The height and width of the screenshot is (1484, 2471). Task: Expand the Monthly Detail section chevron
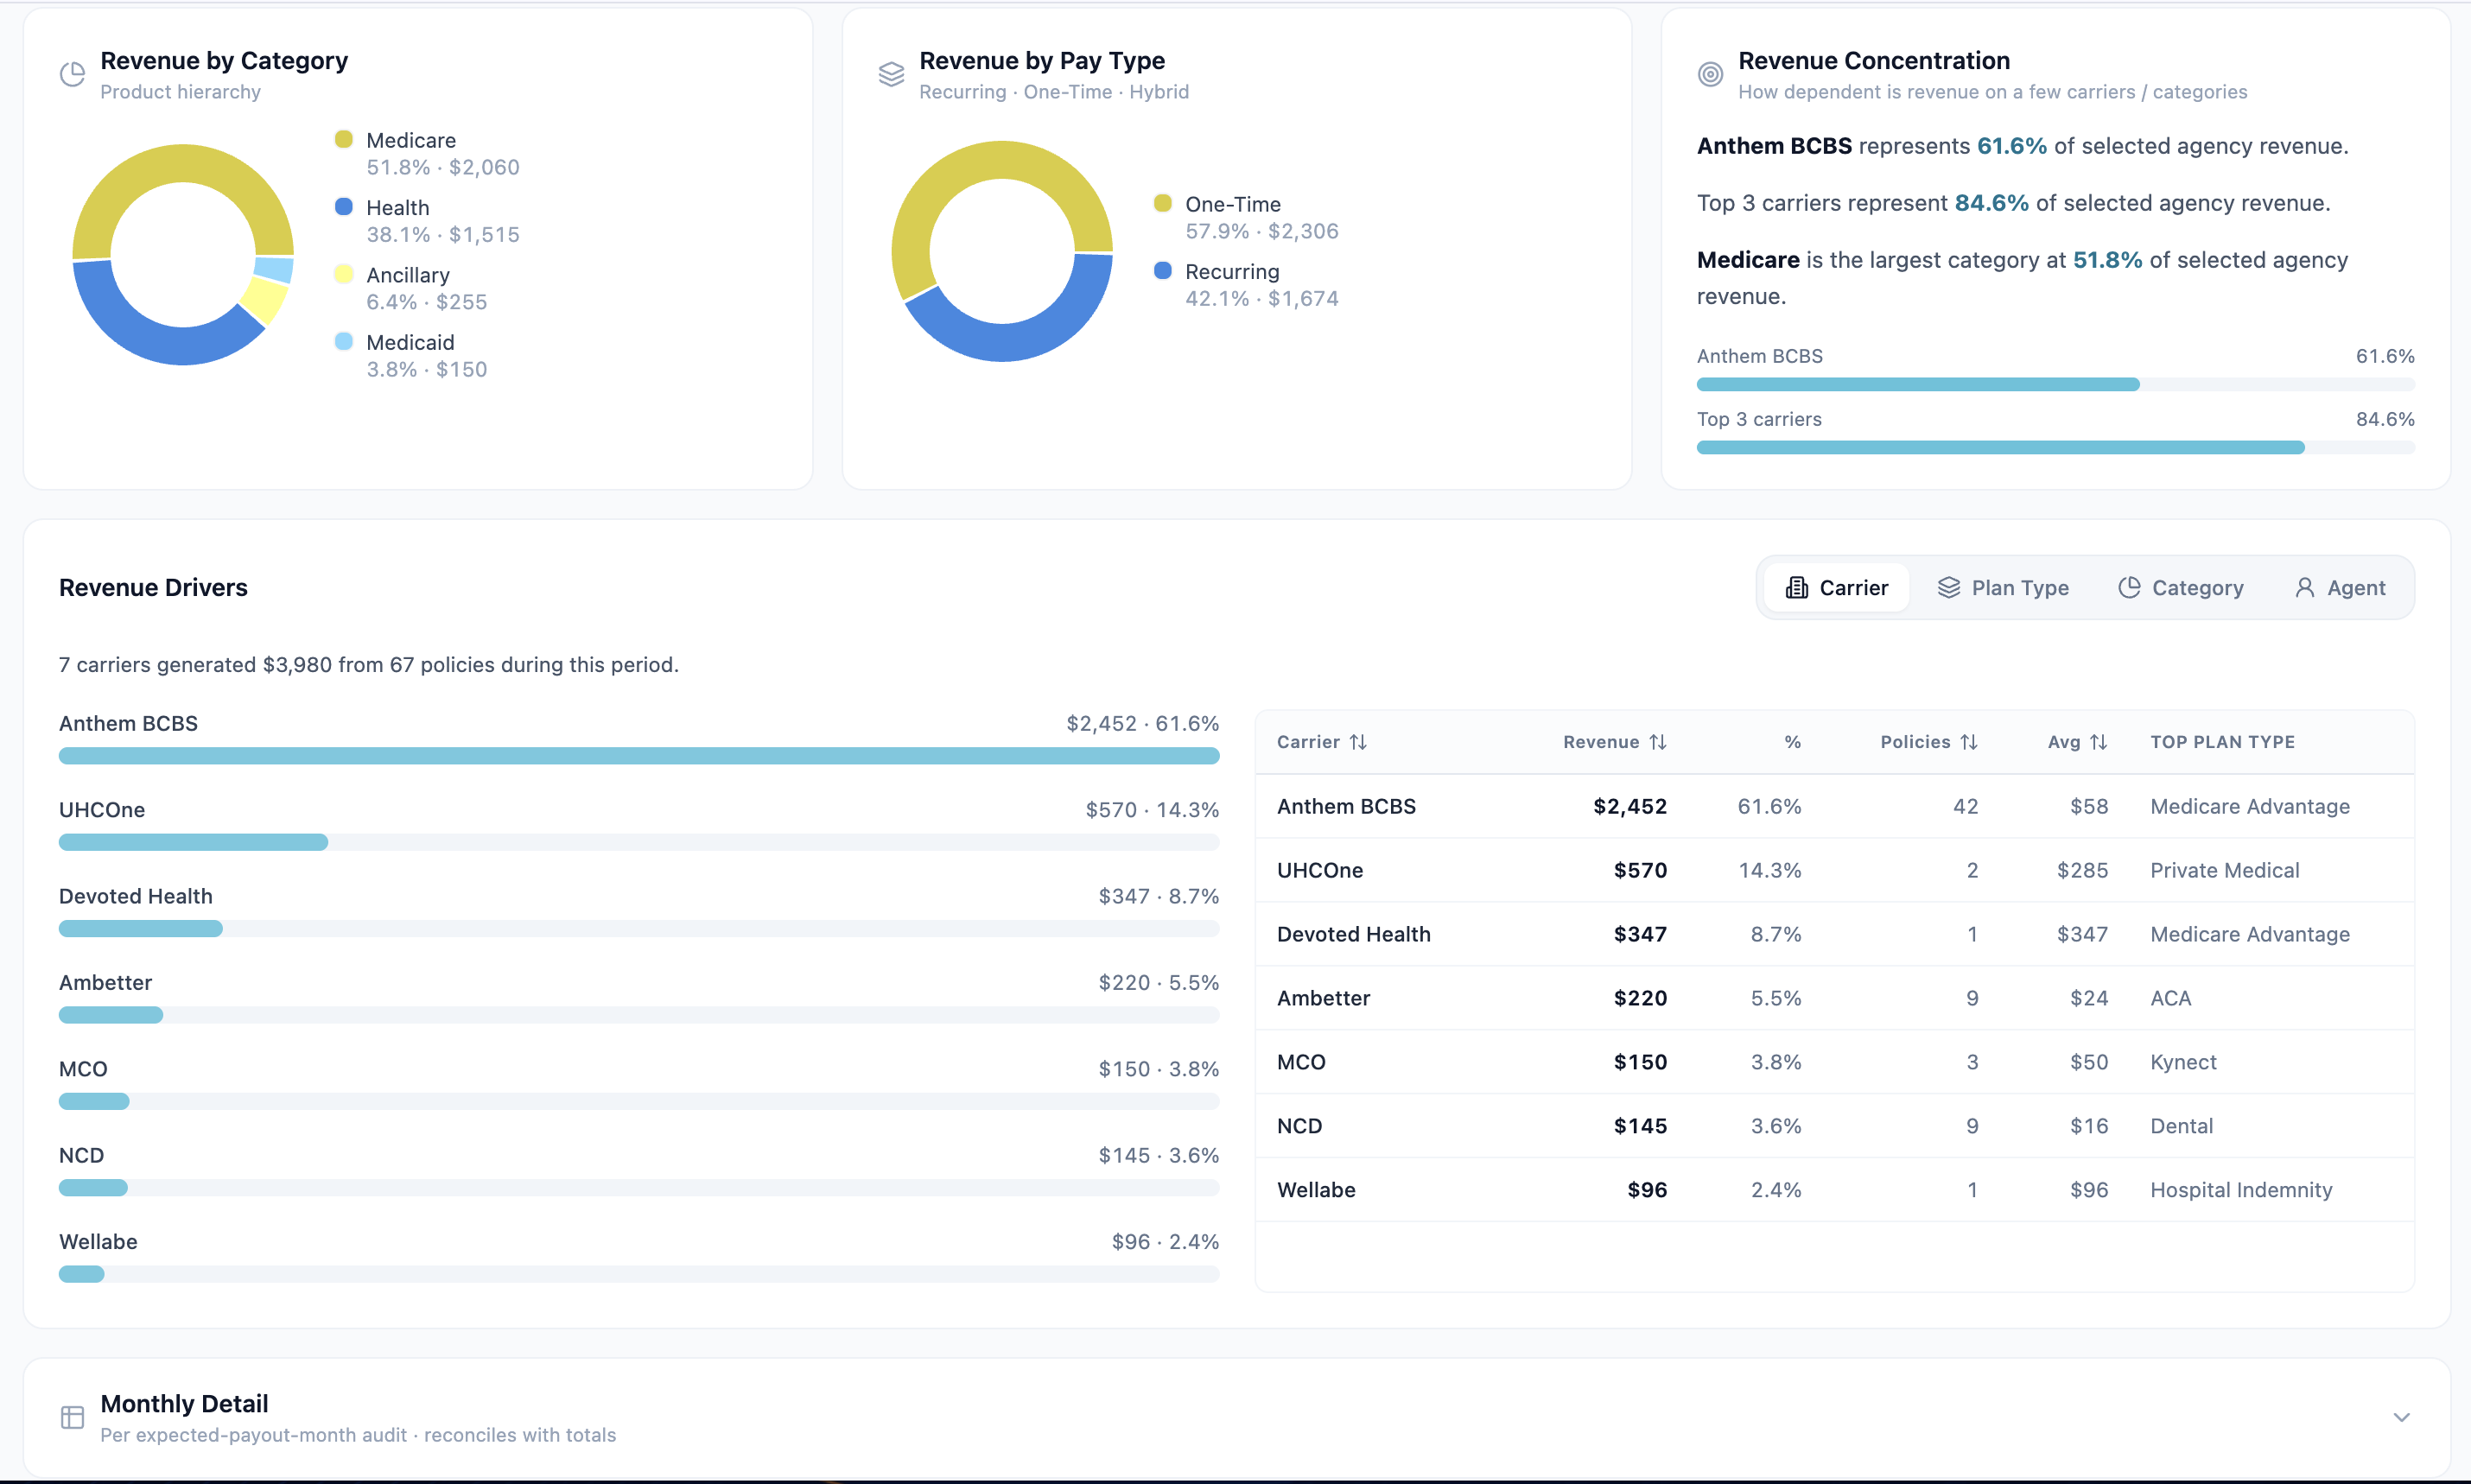[x=2401, y=1417]
